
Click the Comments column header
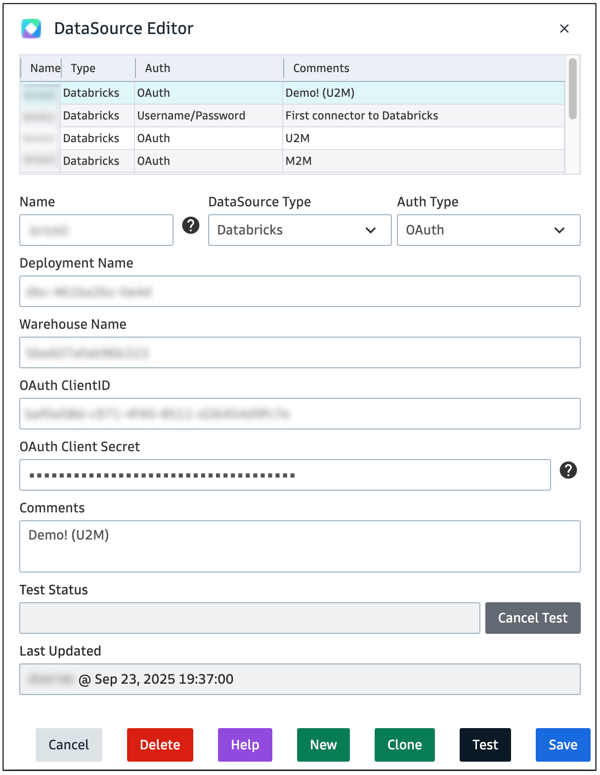point(321,68)
